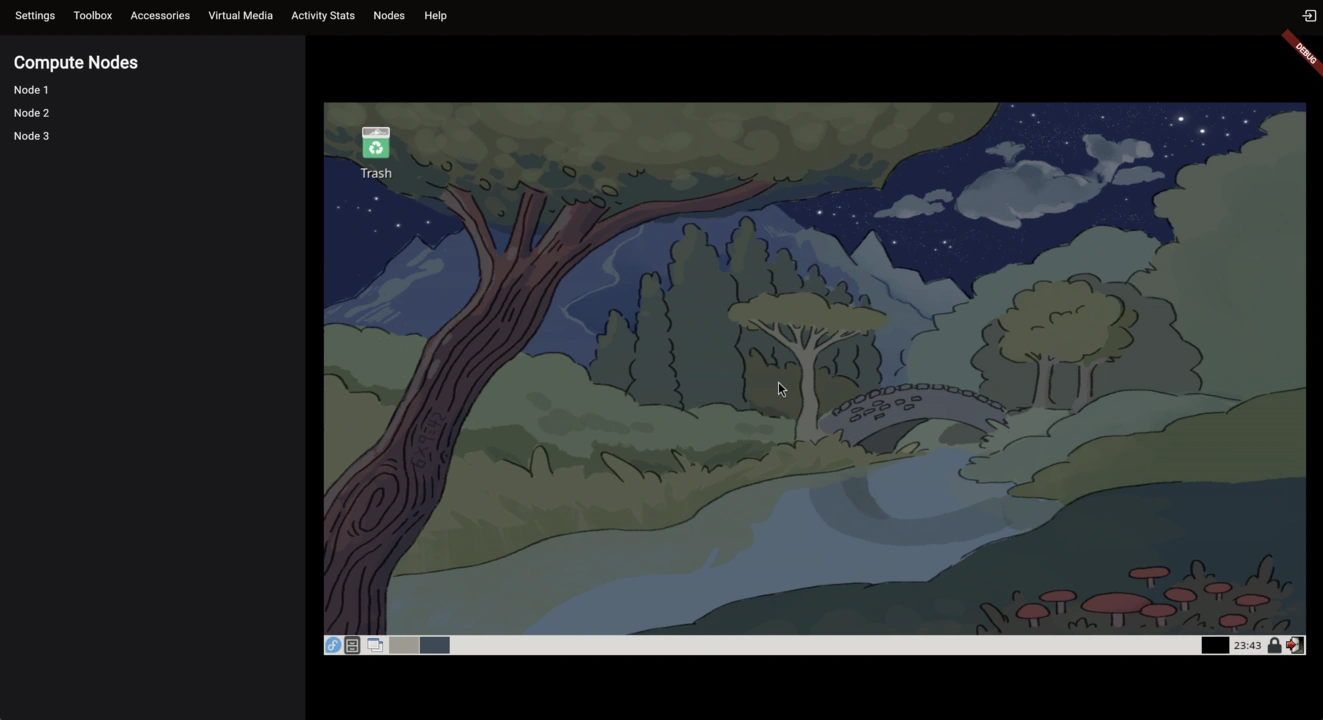Image resolution: width=1323 pixels, height=720 pixels.
Task: Click the 23:43 taskbar clock
Action: (x=1247, y=645)
